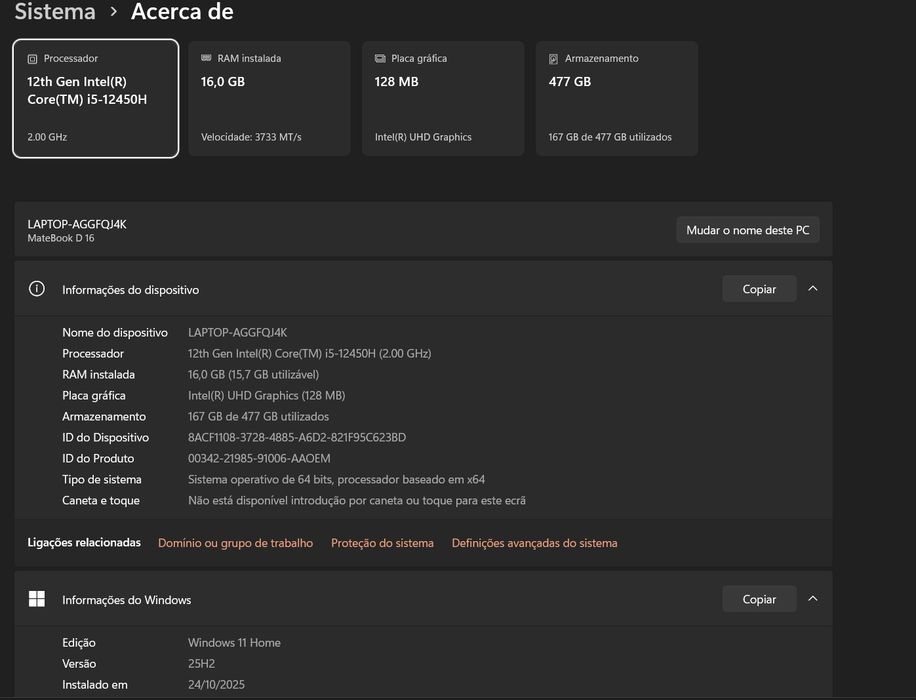This screenshot has height=700, width=916.
Task: Click 16,0 GB (15,7 GB utilizável) value
Action: coord(254,375)
